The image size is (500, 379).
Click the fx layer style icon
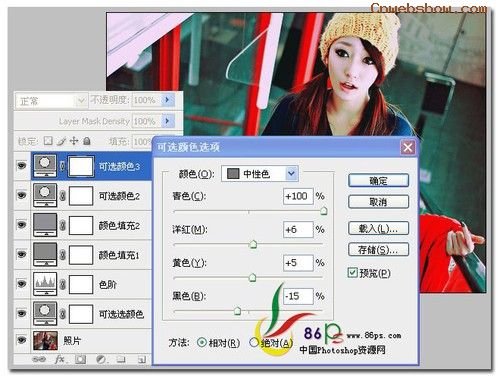pyautogui.click(x=60, y=359)
